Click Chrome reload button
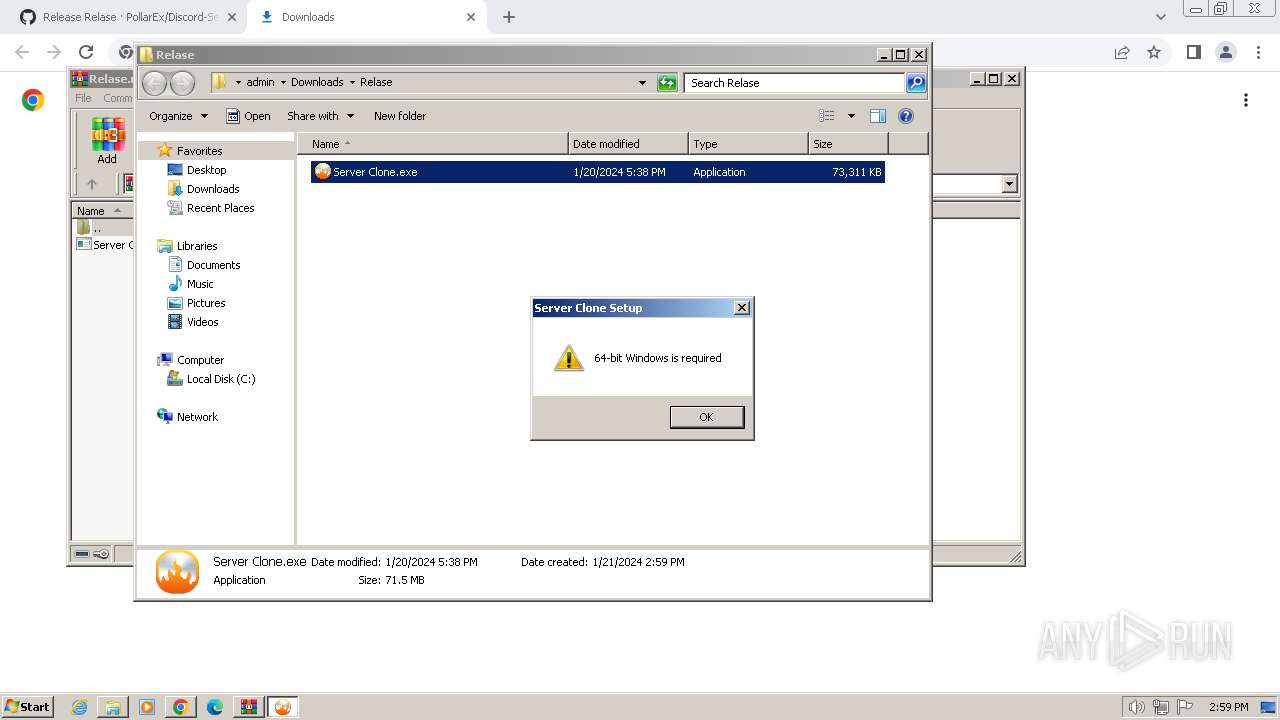The height and width of the screenshot is (720, 1280). [86, 52]
